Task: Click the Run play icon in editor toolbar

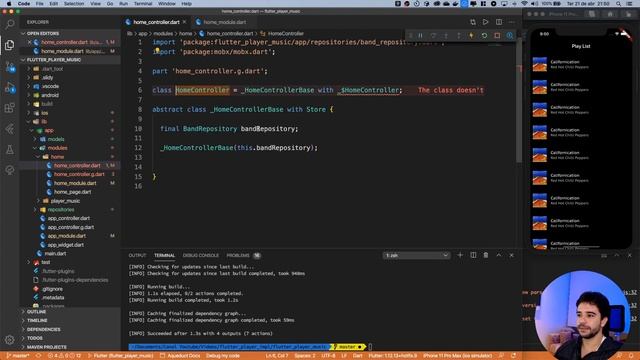Action: pyautogui.click(x=485, y=22)
